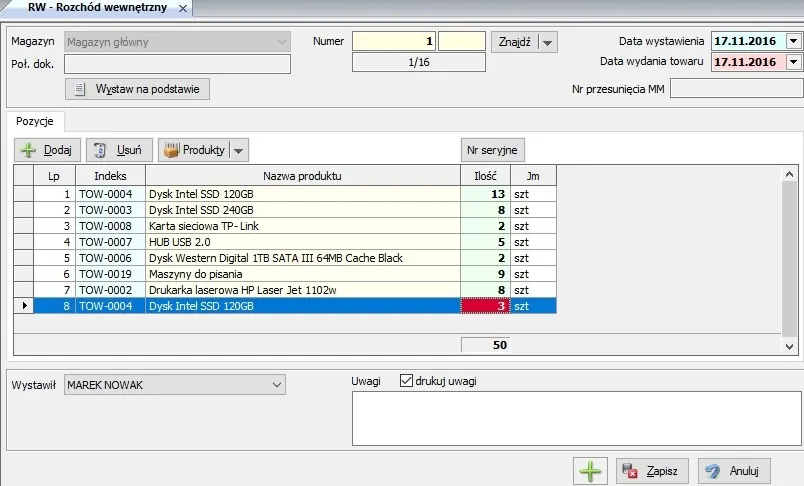The image size is (804, 486).
Task: Select row Karta sieciowa TP- Link
Action: click(285, 226)
